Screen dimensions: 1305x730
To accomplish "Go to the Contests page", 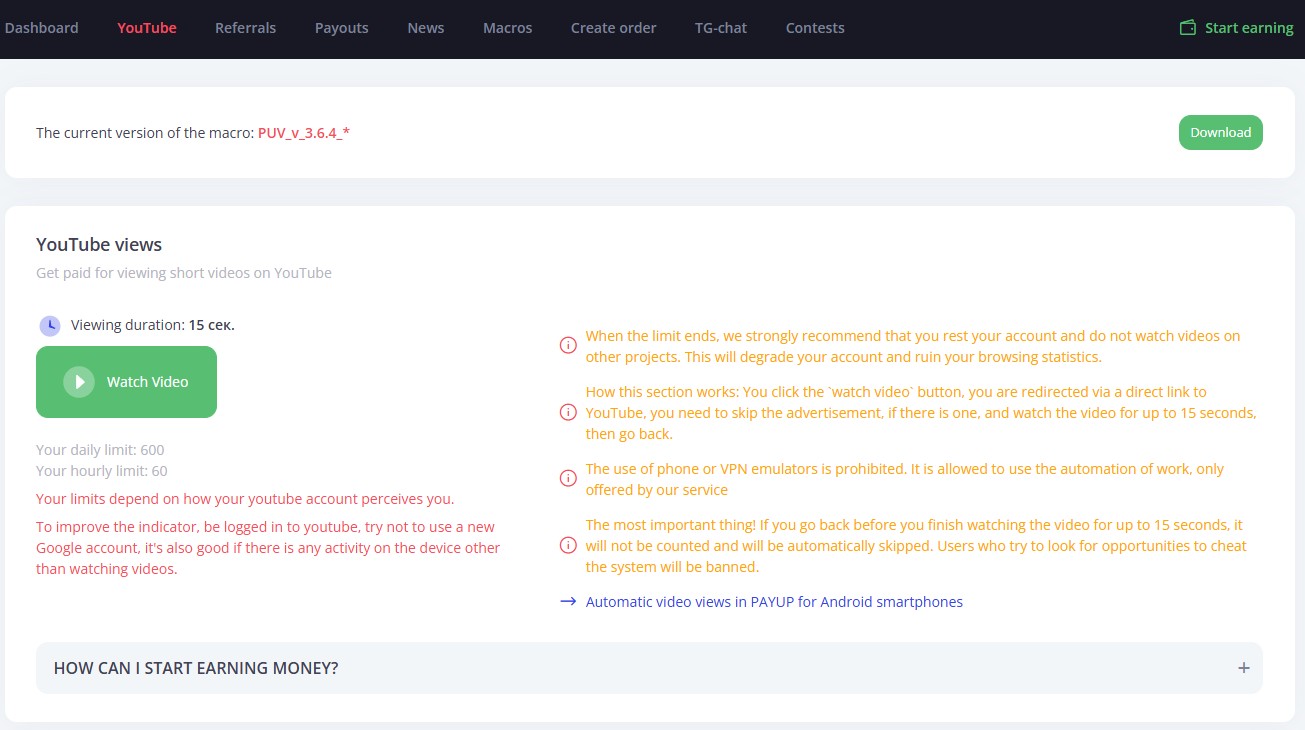I will (x=815, y=28).
